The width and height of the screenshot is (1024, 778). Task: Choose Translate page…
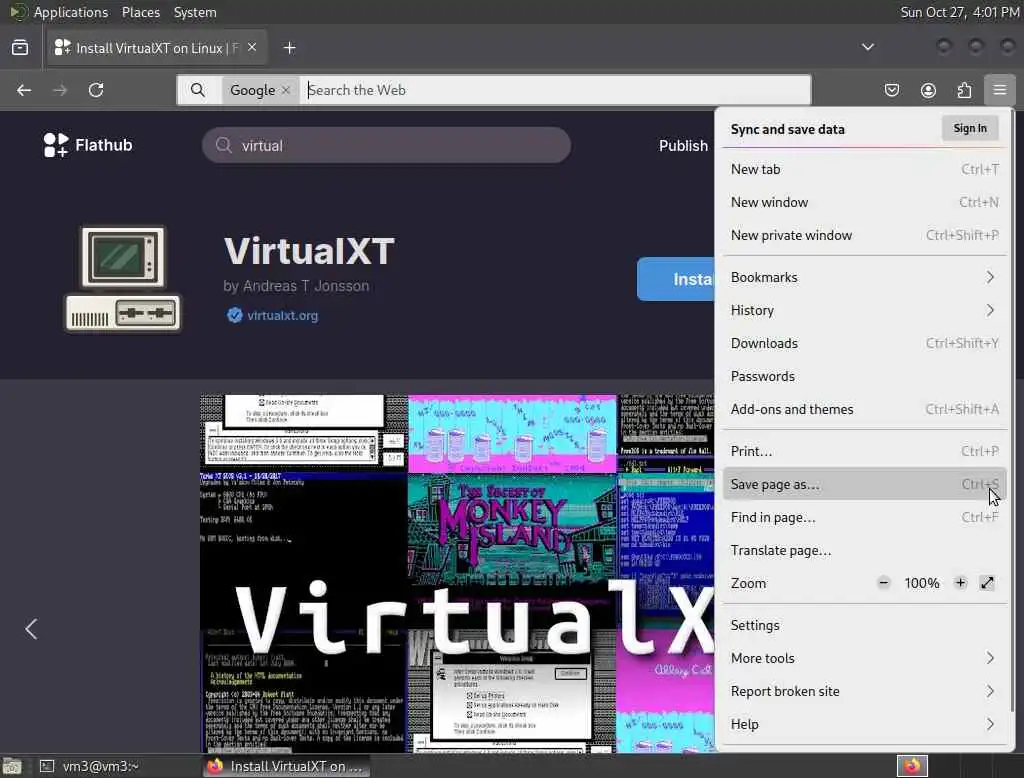(865, 550)
